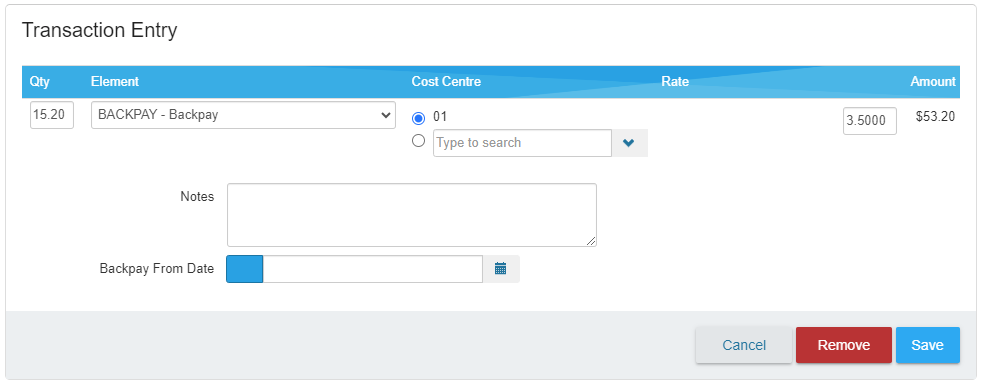The width and height of the screenshot is (982, 384).
Task: Click the blue box beside Backpay From Date
Action: click(x=244, y=269)
